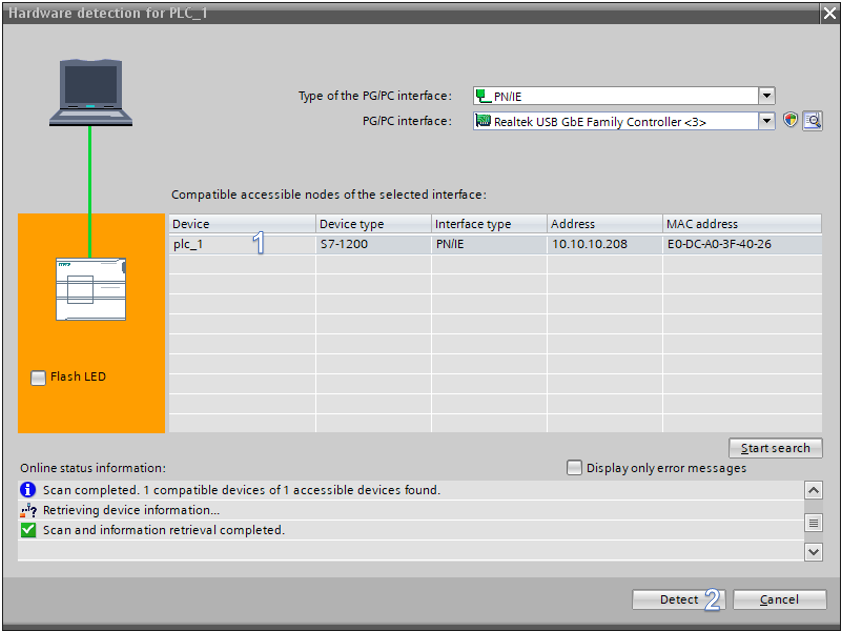Sort by the Device column header
The width and height of the screenshot is (843, 632).
[x=242, y=224]
